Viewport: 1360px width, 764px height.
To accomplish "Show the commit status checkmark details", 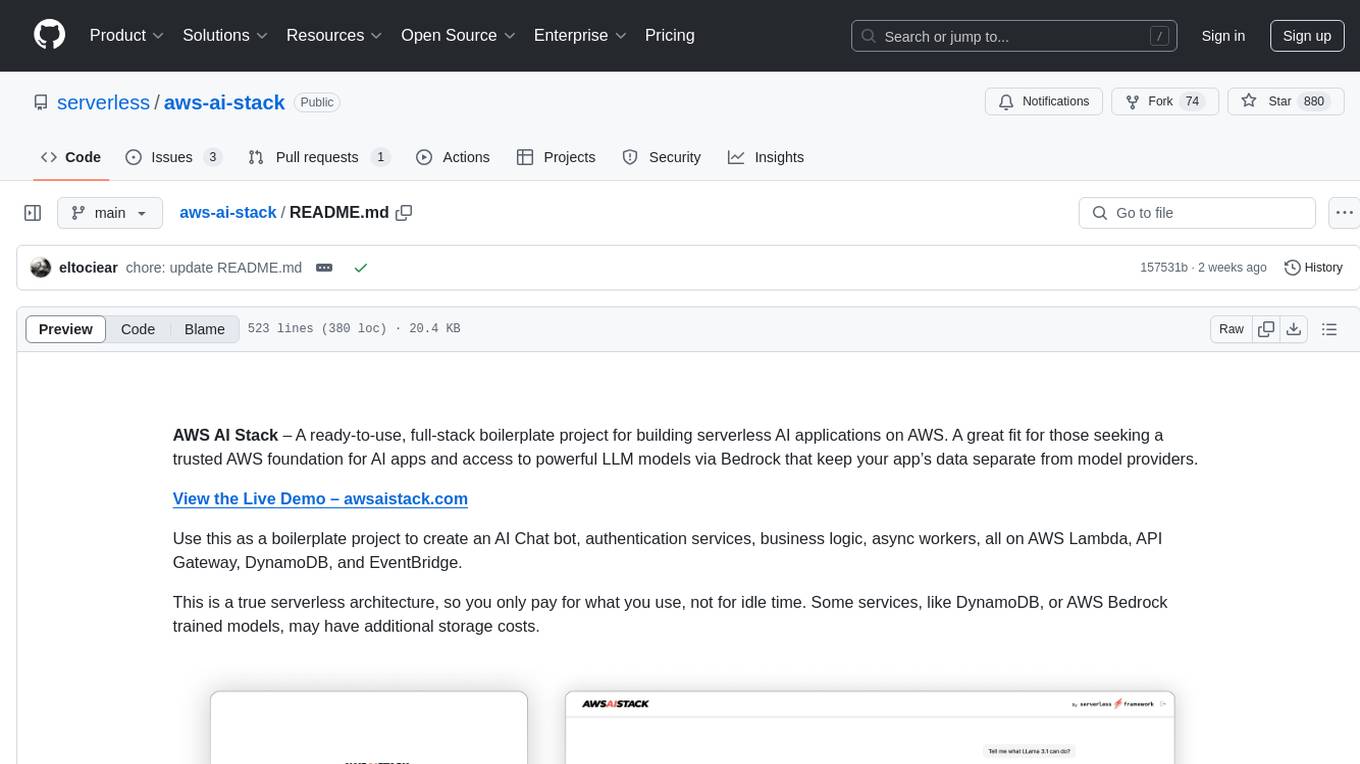I will (361, 268).
